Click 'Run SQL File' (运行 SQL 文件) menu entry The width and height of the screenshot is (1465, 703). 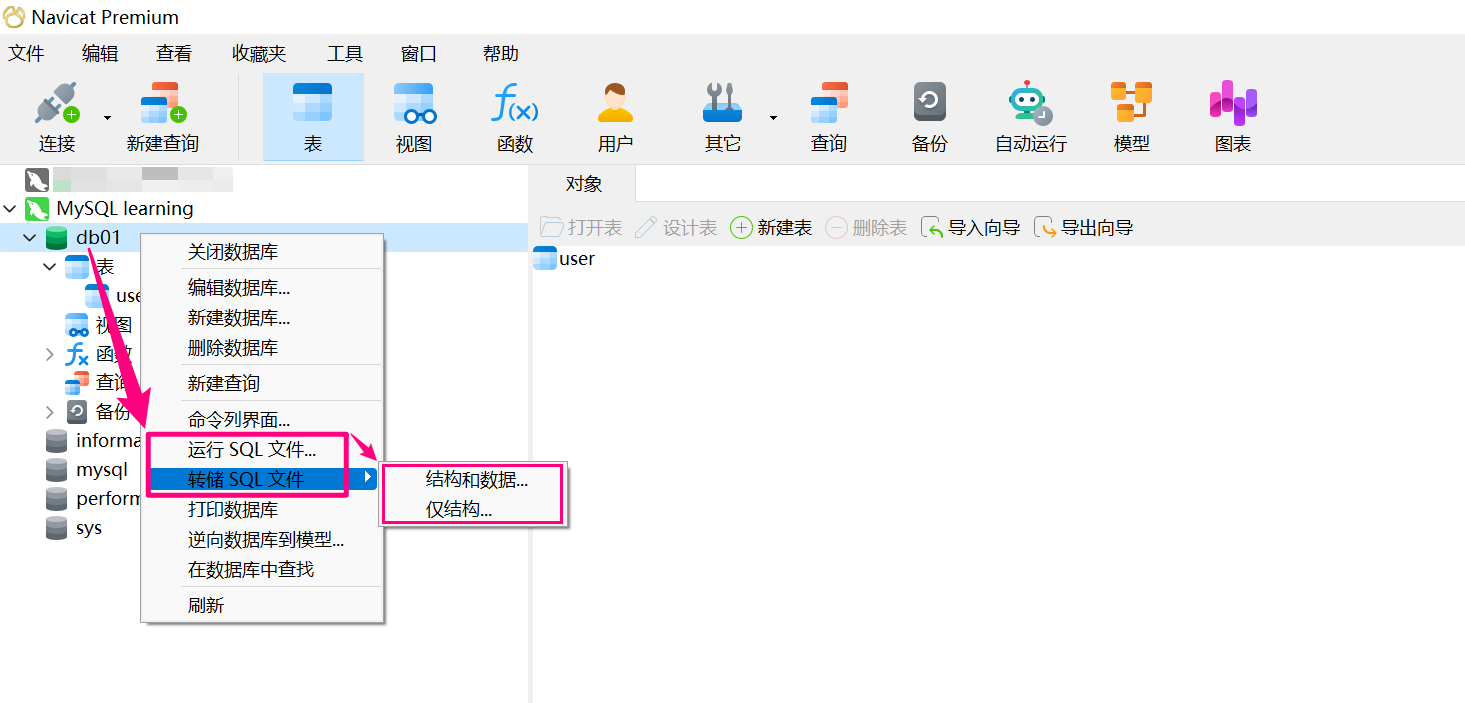[x=252, y=450]
